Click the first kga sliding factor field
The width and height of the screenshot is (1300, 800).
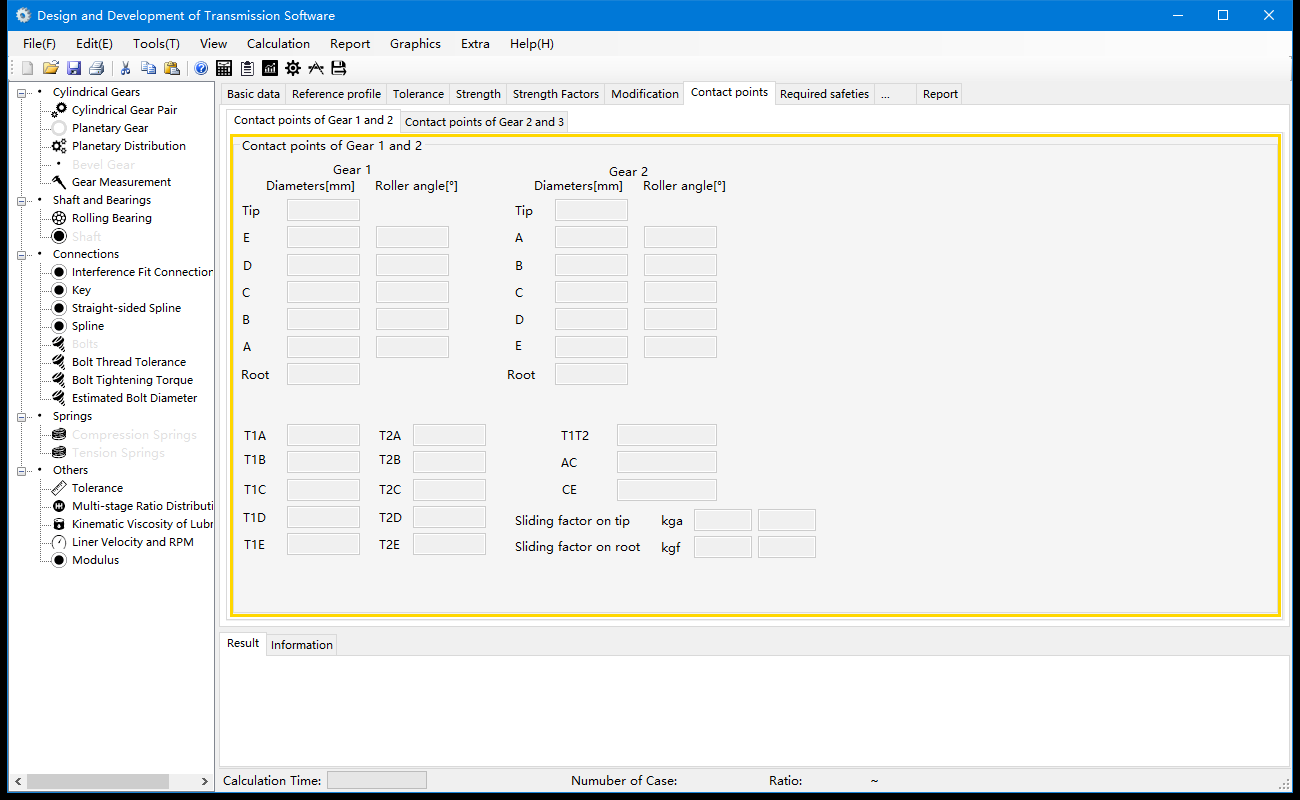[x=723, y=520]
